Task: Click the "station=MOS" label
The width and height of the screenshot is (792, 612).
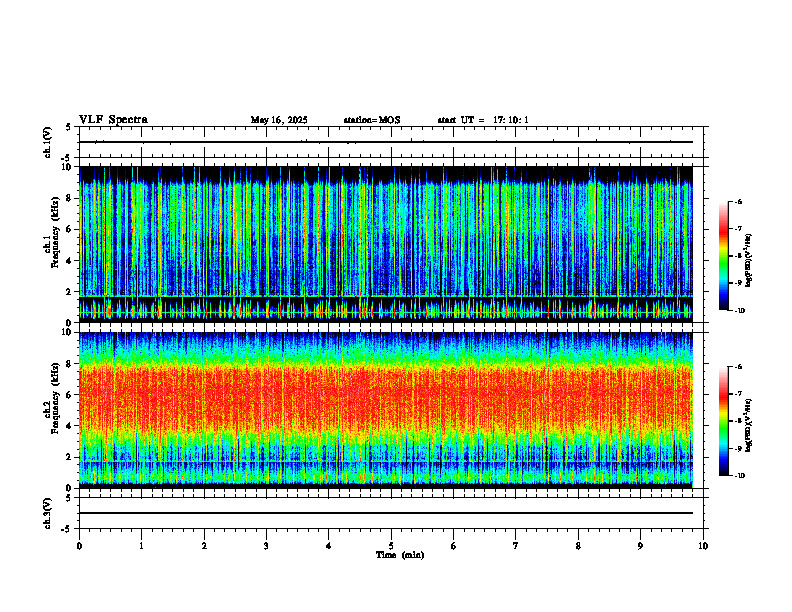Action: (x=372, y=120)
